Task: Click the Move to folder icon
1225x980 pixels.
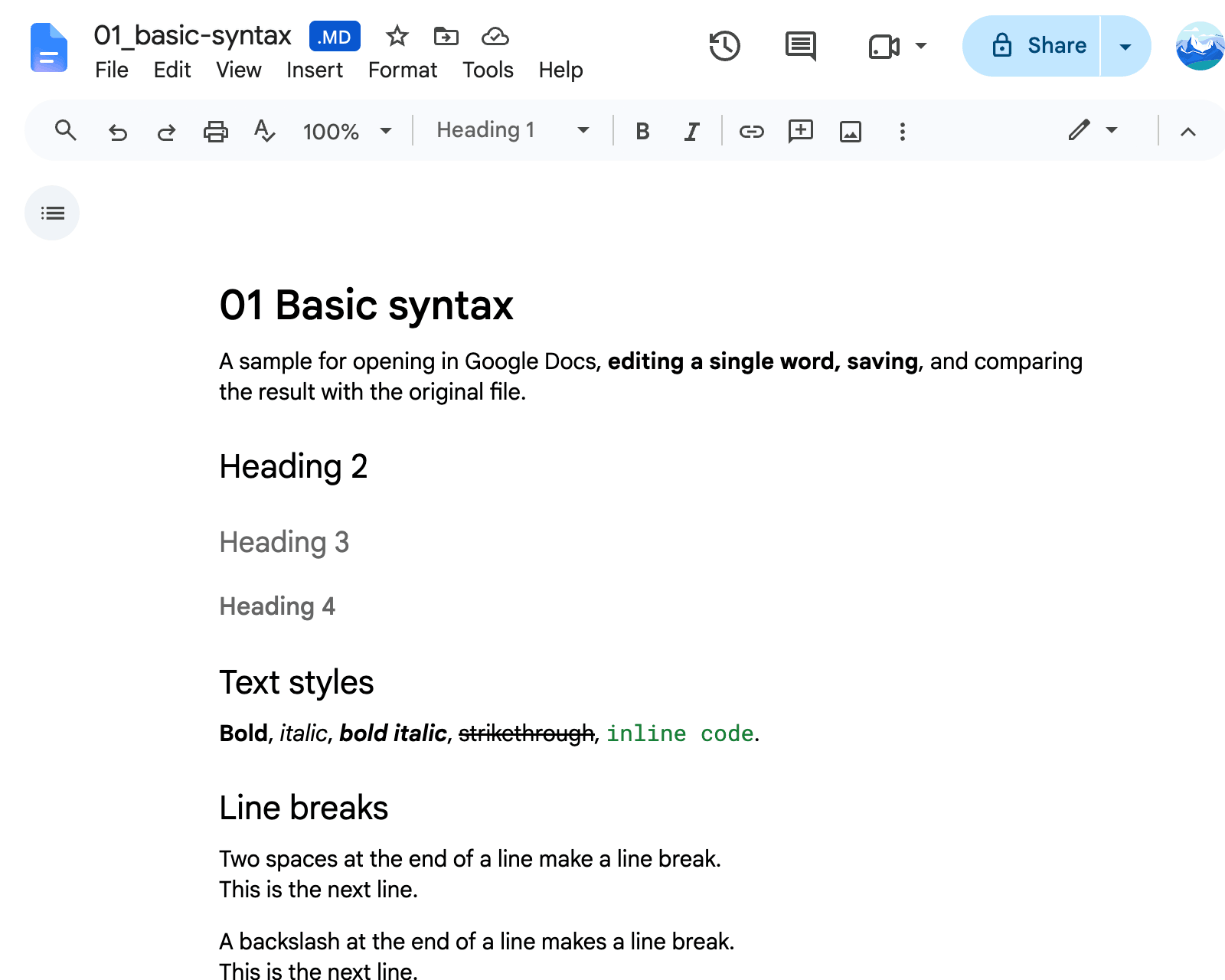Action: [x=446, y=37]
